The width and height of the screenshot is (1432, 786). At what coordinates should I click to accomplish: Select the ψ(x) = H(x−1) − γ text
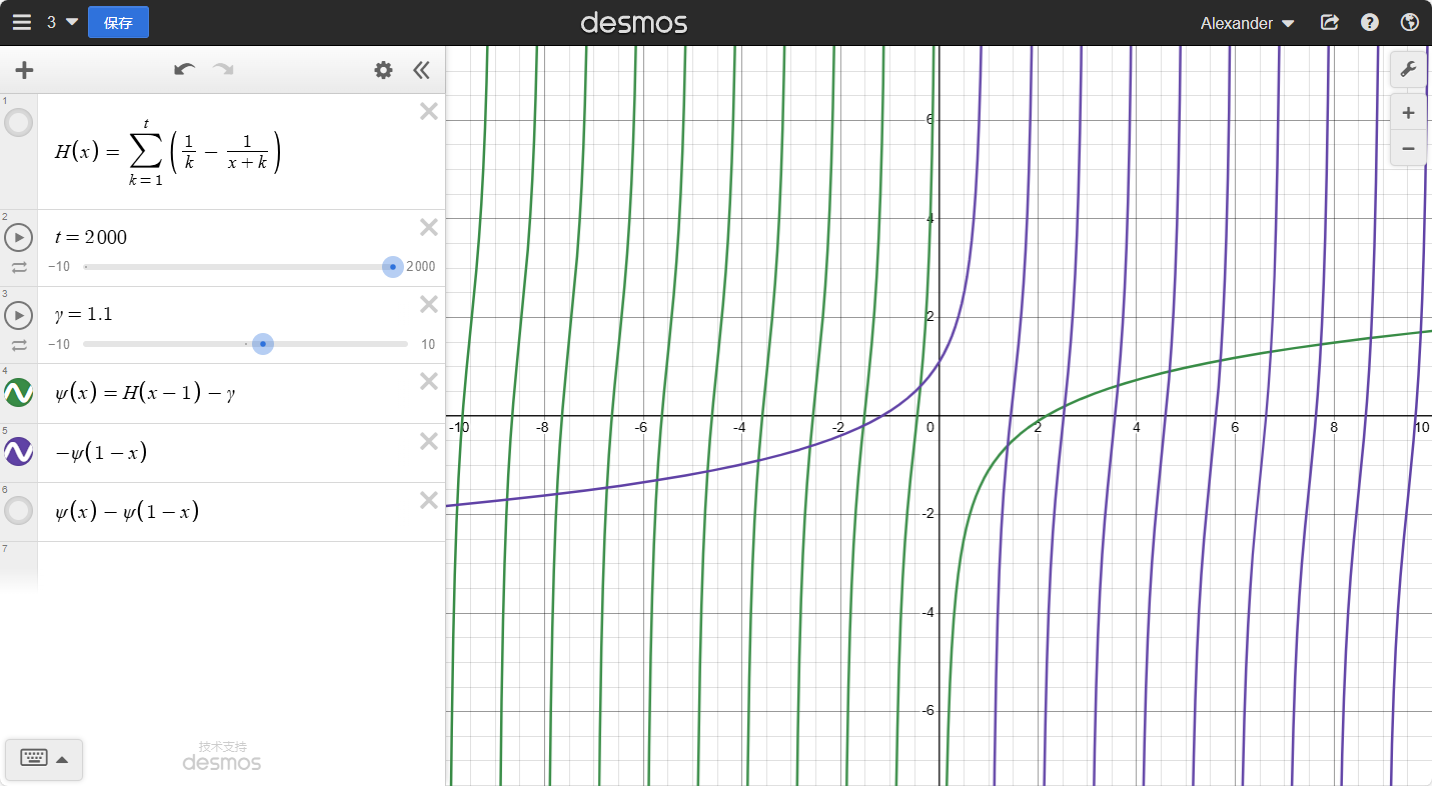146,393
